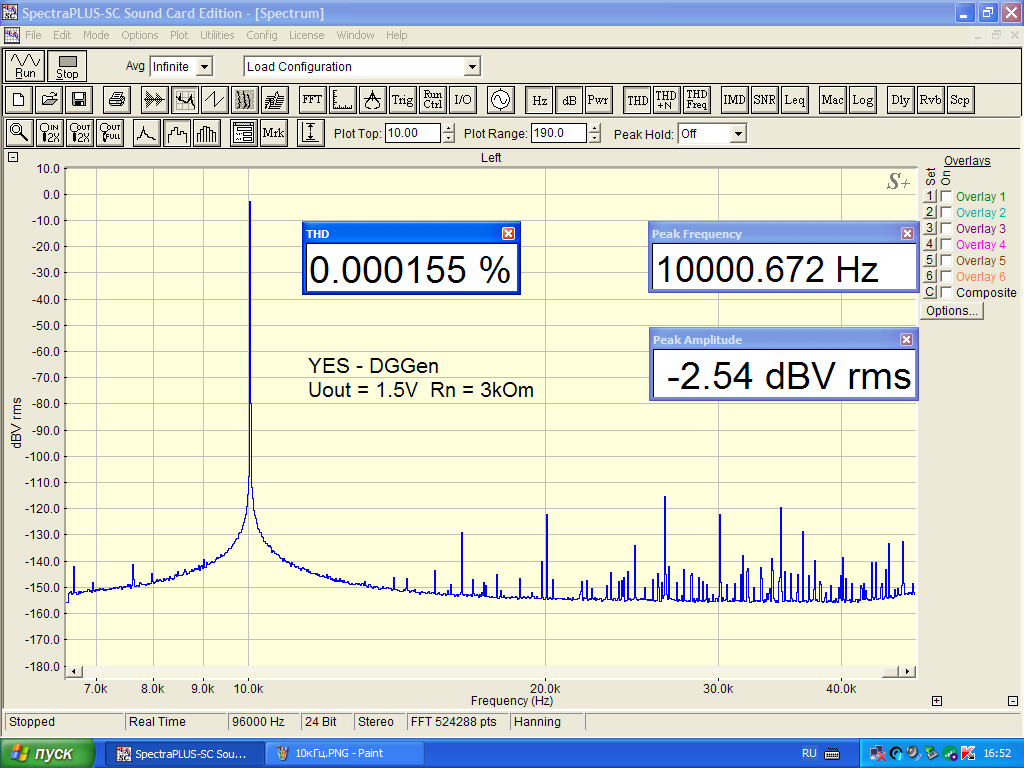Enable the Overlay 4 checkbox

point(946,244)
